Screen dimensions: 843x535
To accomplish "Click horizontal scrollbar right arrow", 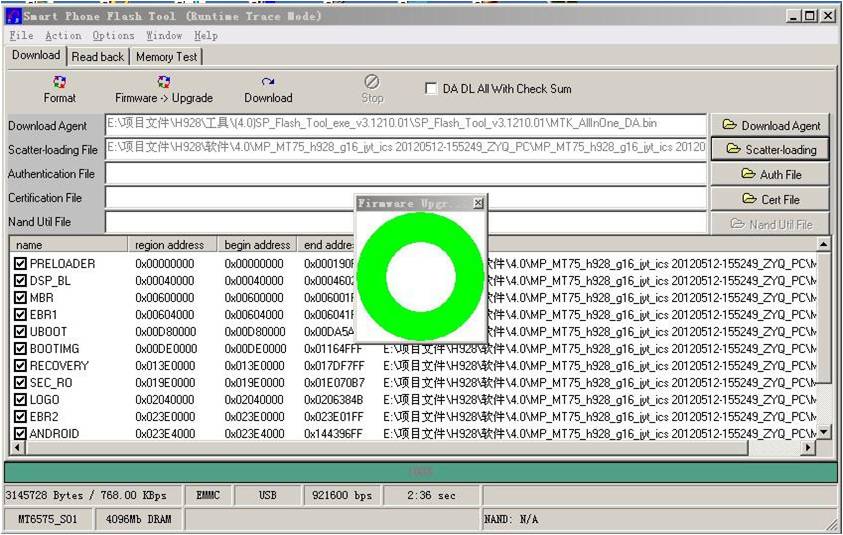I will click(808, 447).
